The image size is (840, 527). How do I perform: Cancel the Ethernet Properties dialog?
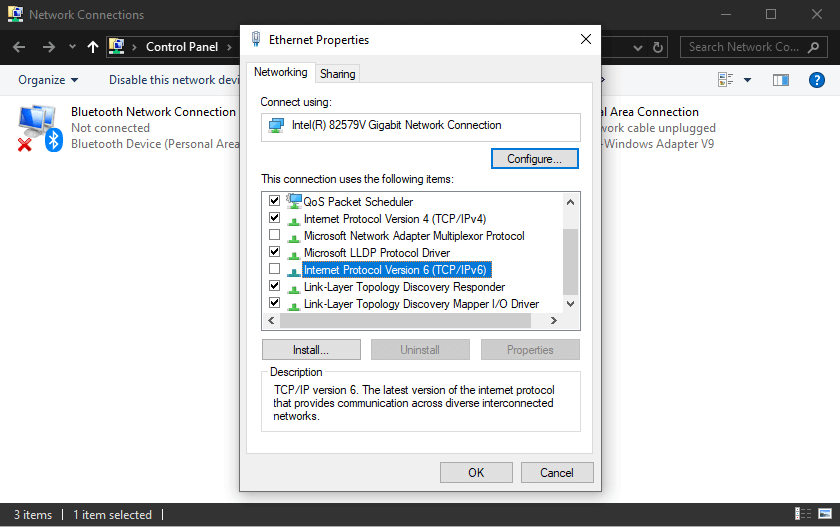[x=557, y=472]
